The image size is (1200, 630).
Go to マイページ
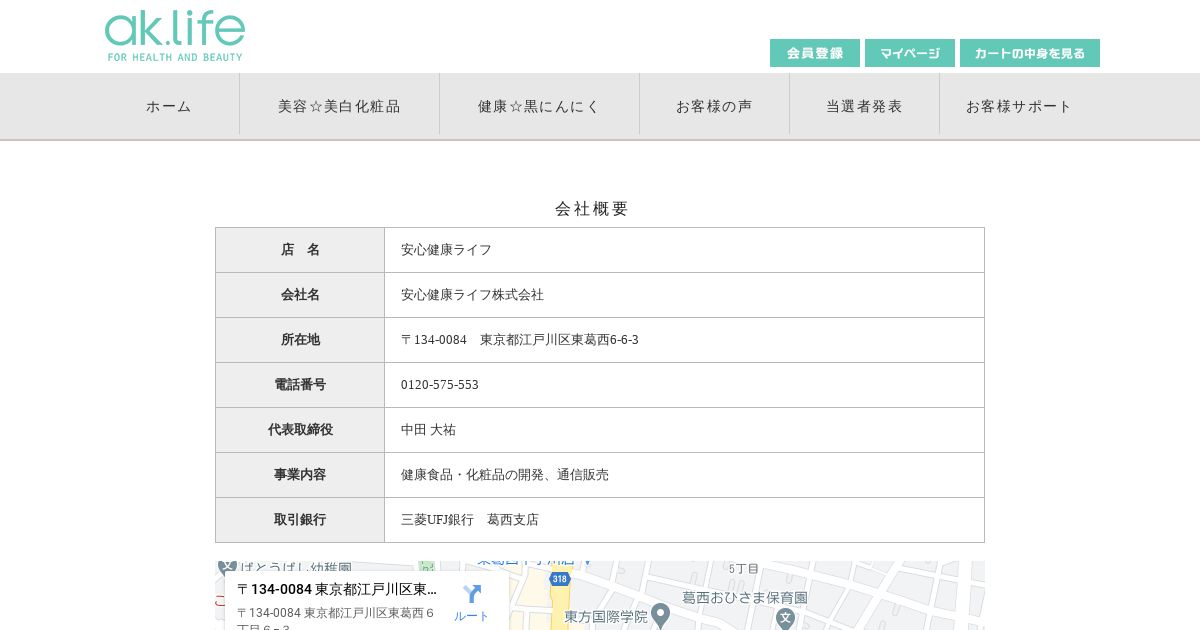[x=909, y=53]
